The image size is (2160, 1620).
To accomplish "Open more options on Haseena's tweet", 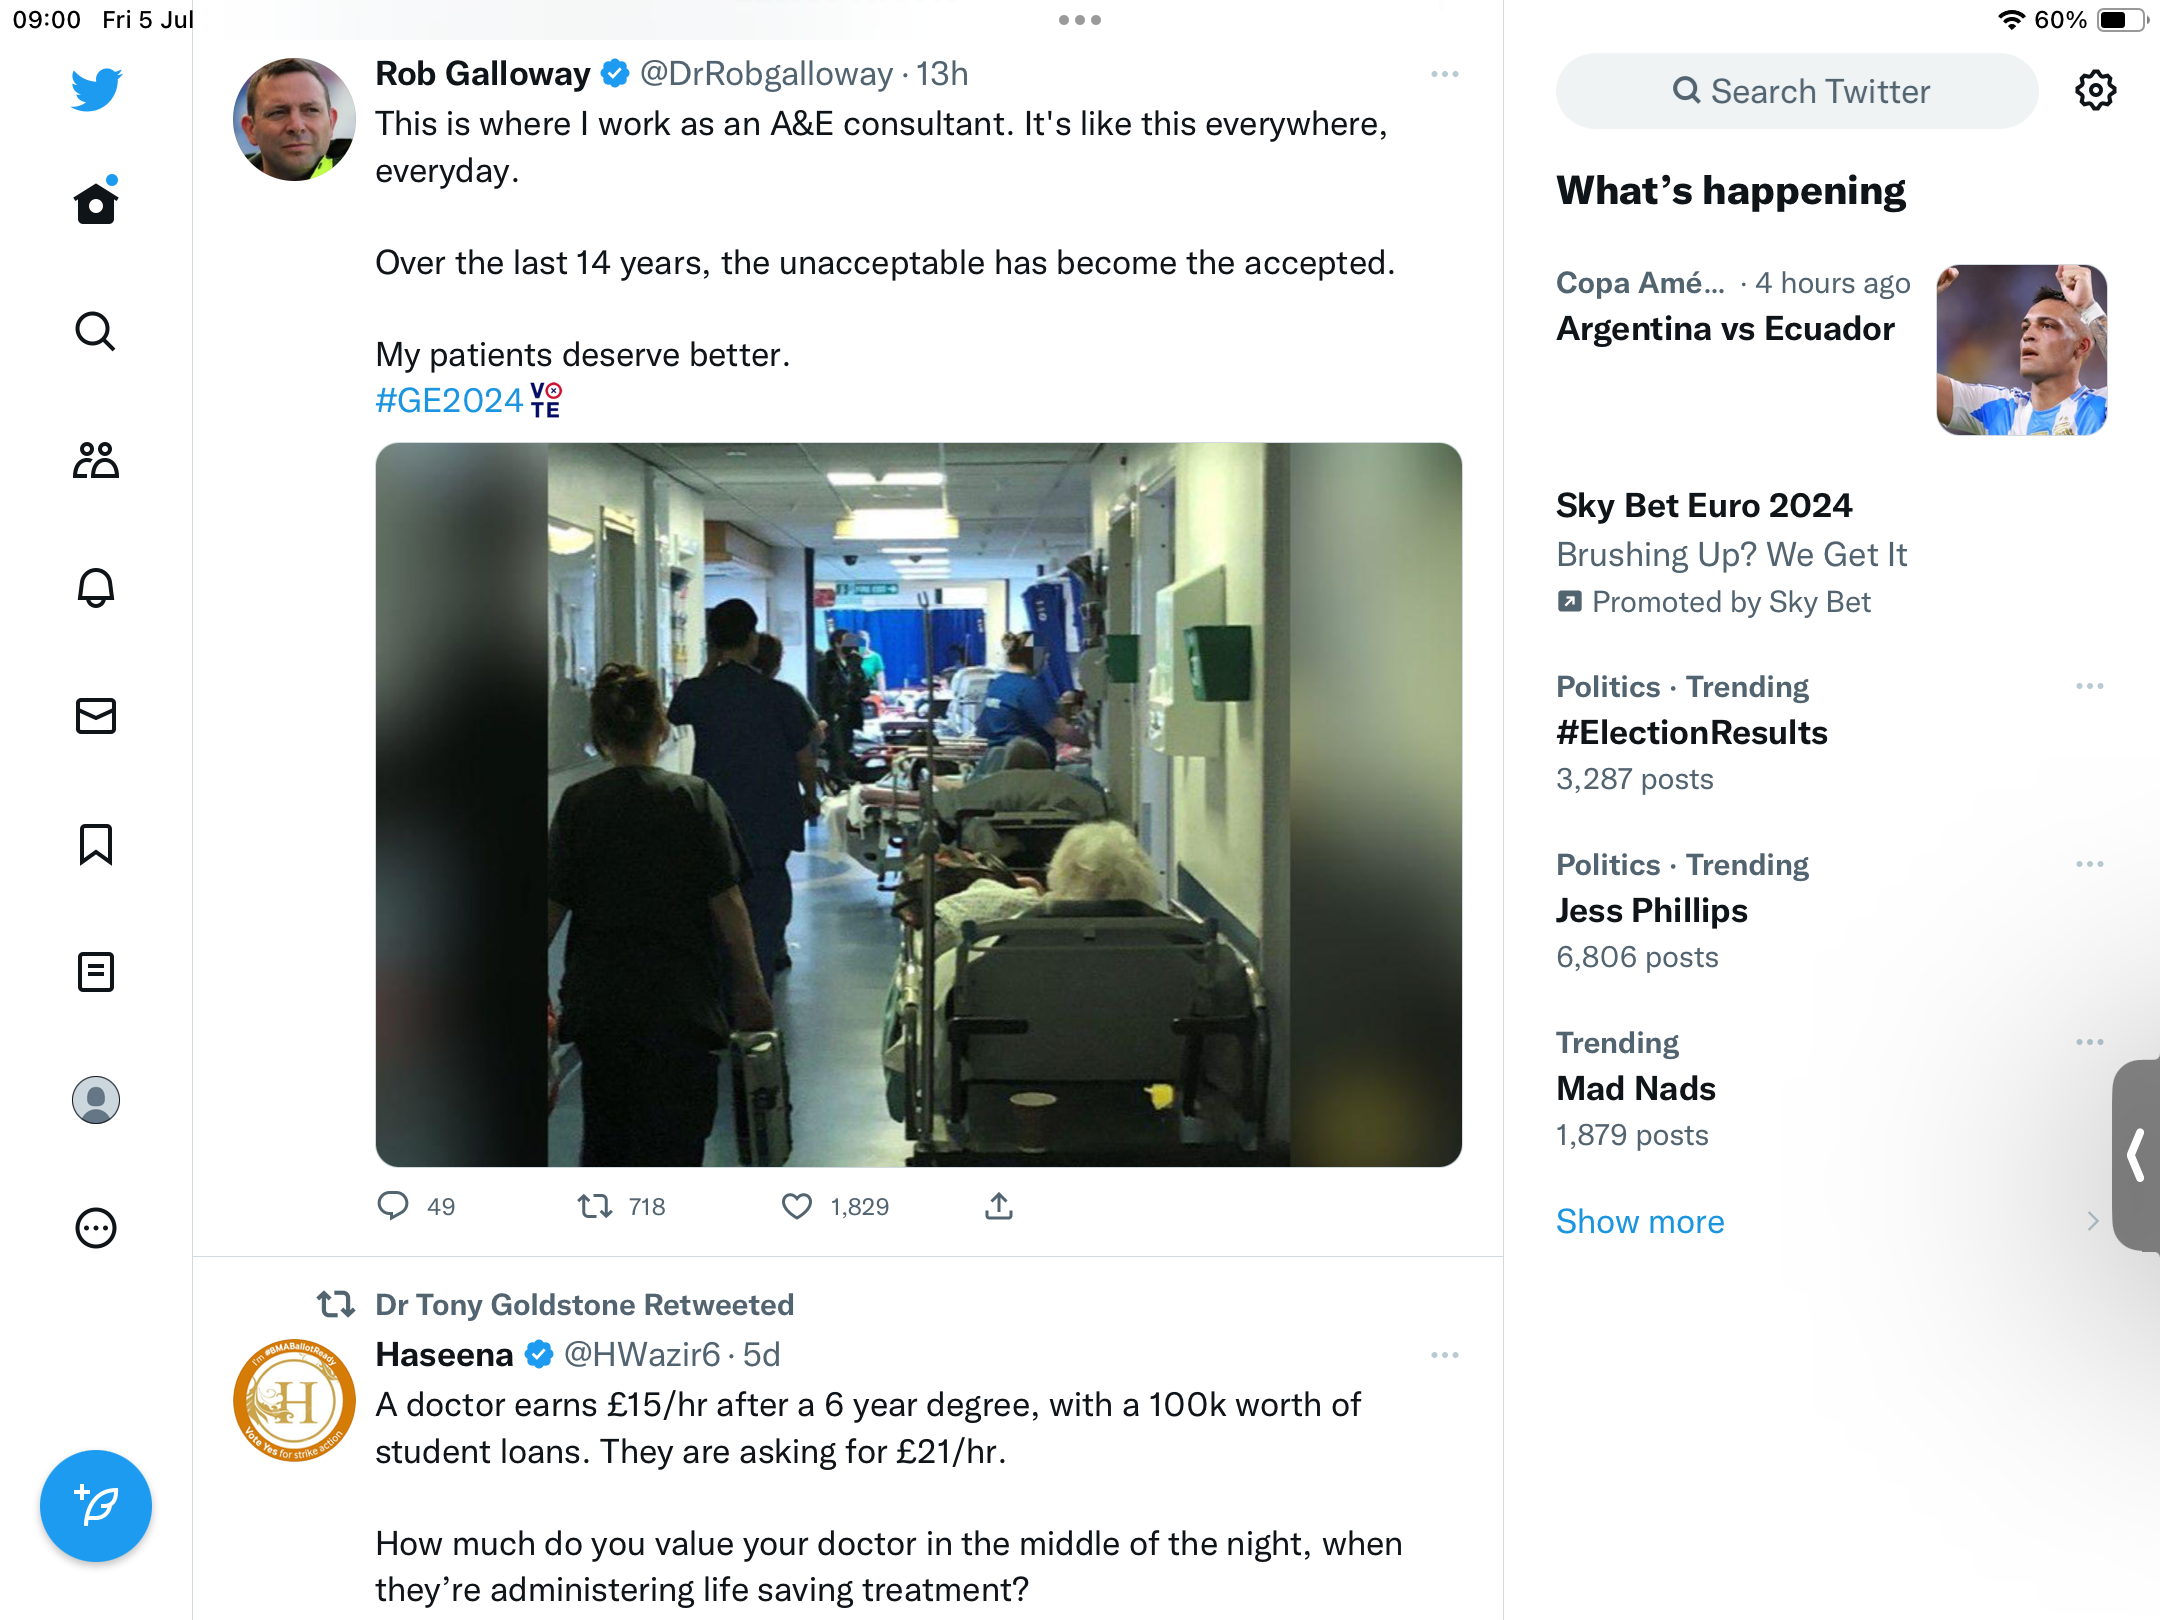I will click(1445, 1355).
